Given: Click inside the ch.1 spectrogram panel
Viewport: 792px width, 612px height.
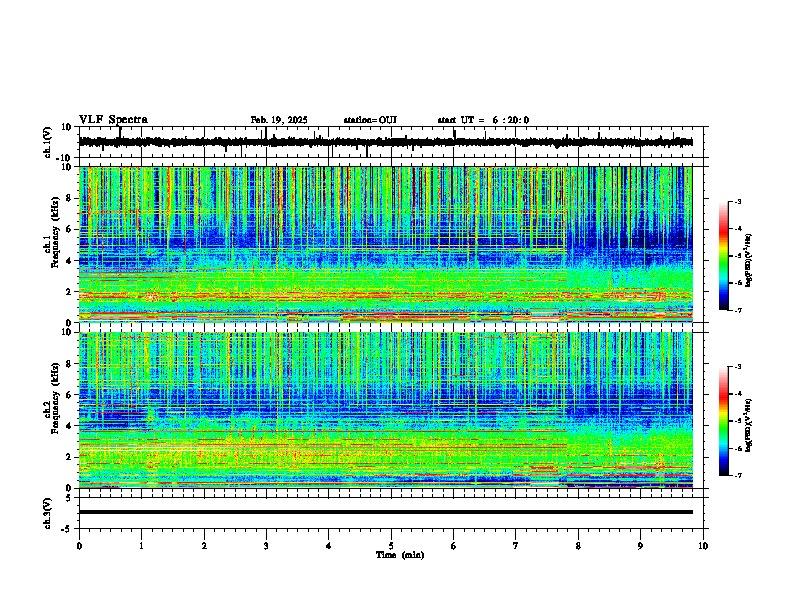Looking at the screenshot, I should 385,244.
